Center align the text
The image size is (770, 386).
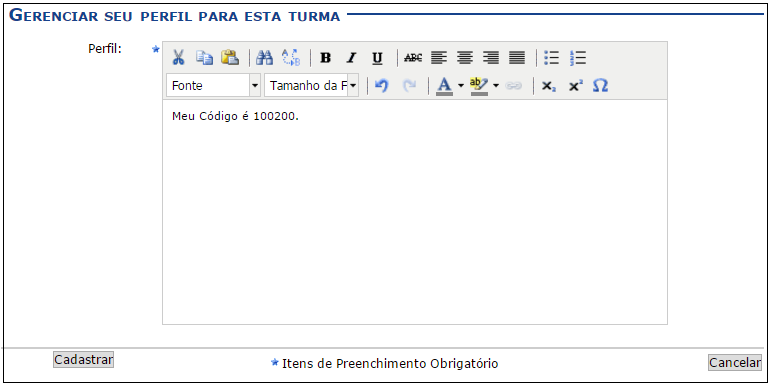(465, 58)
